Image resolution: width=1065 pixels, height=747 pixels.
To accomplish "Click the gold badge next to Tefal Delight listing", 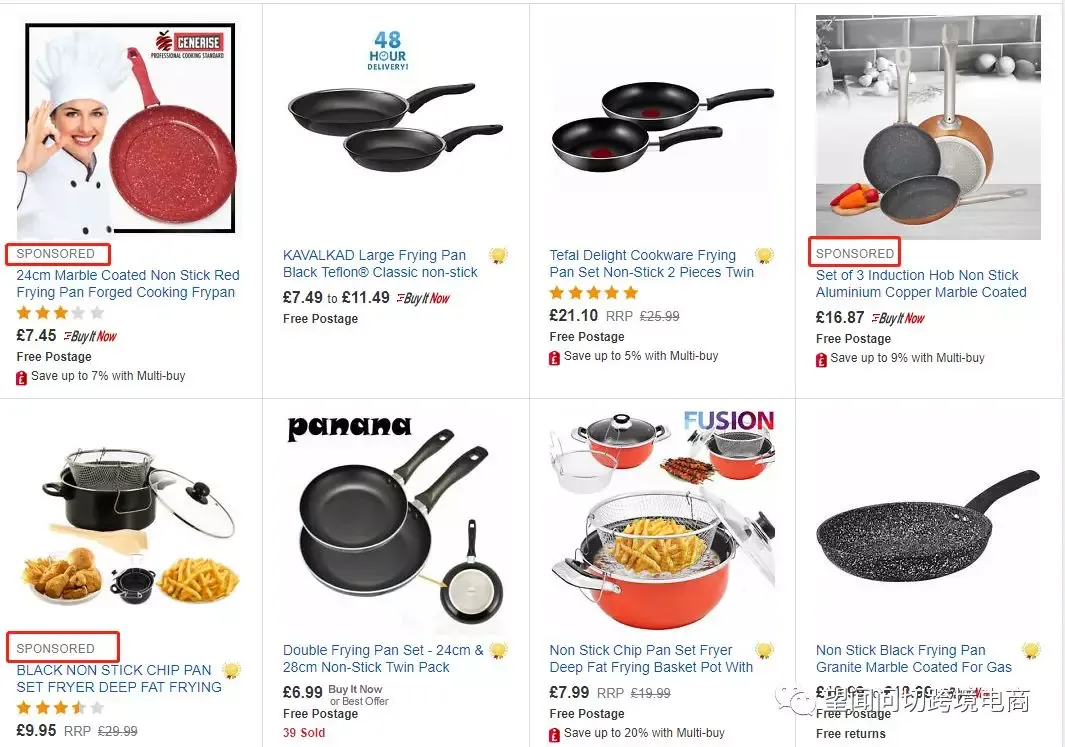I will [765, 255].
